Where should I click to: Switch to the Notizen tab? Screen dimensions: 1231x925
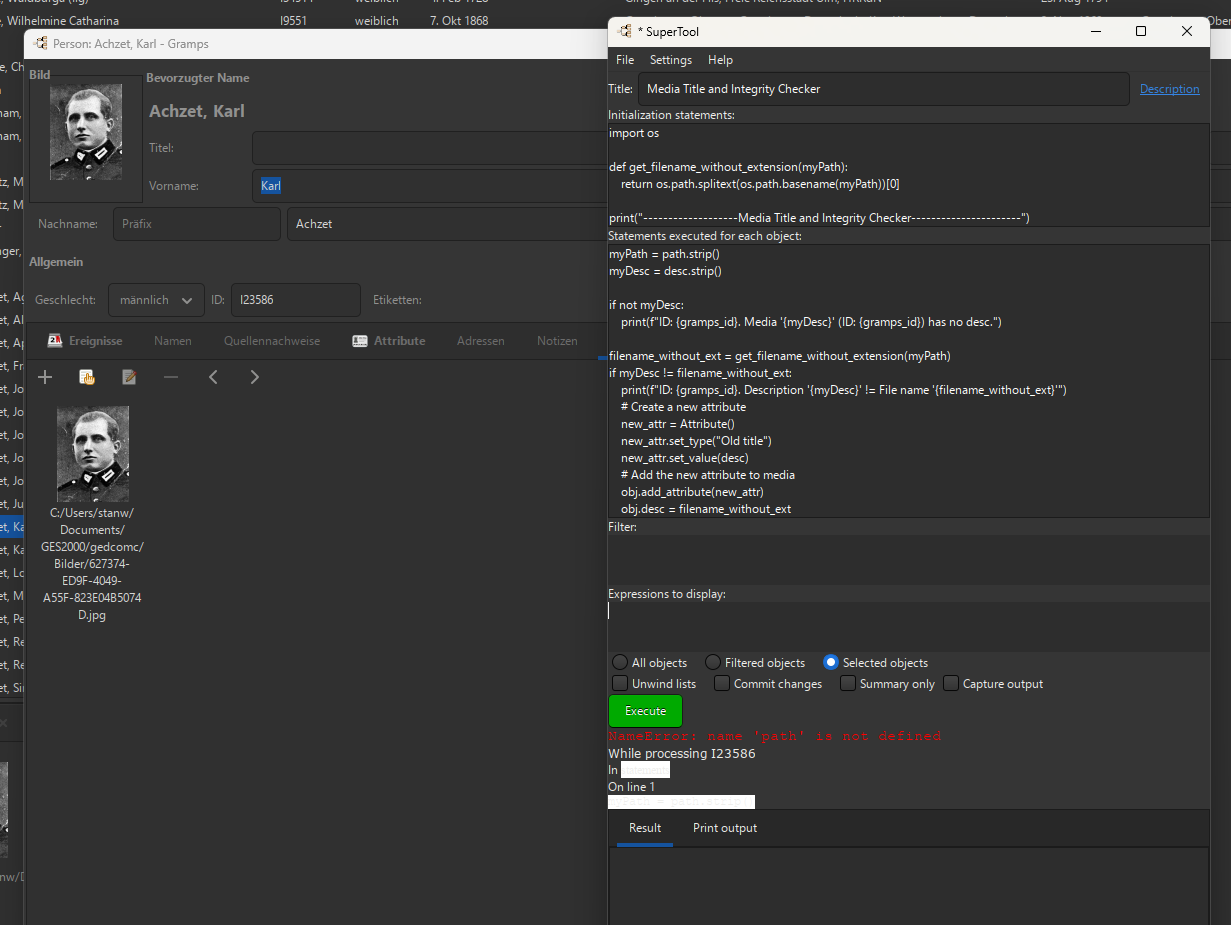(557, 341)
